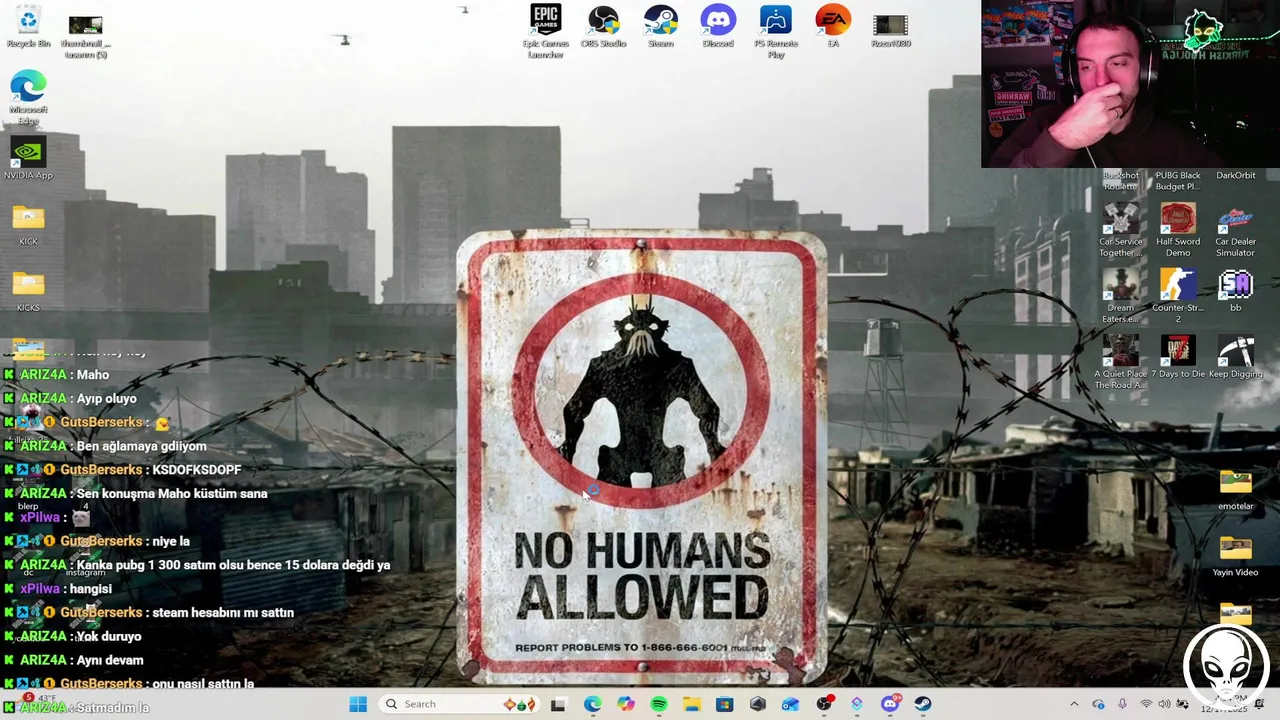
Task: Open the thumbnail tasarım file on desktop
Action: (x=85, y=32)
